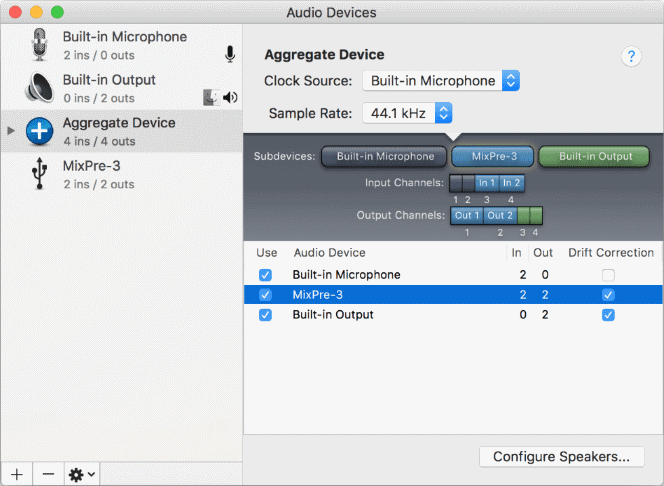This screenshot has width=664, height=486.
Task: Click the MixPre-3 USB icon
Action: click(39, 174)
